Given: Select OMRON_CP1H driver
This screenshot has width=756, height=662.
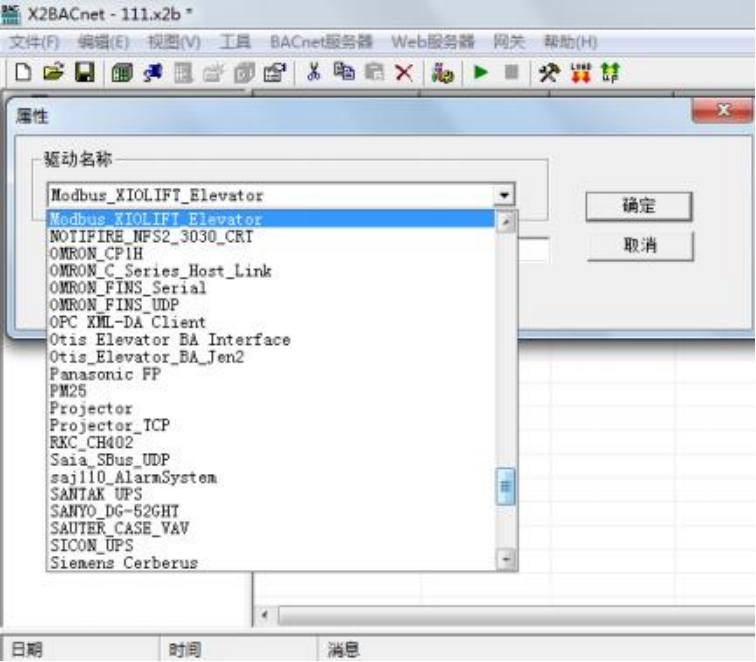Looking at the screenshot, I should 271,254.
